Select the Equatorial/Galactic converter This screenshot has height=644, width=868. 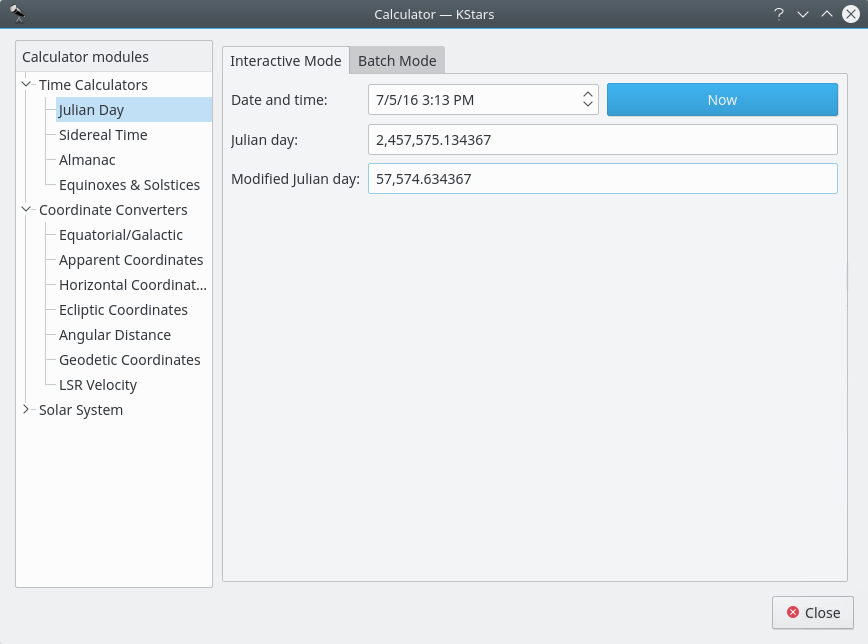click(121, 235)
